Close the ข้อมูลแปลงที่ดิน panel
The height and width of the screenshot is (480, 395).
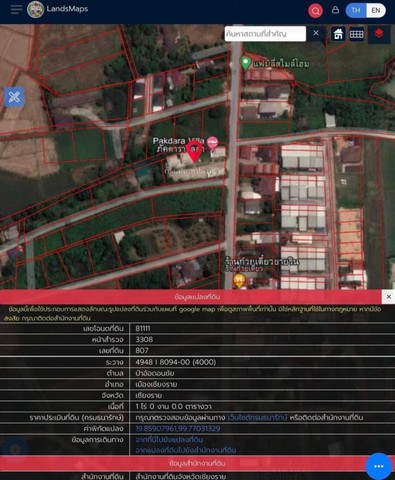[389, 297]
